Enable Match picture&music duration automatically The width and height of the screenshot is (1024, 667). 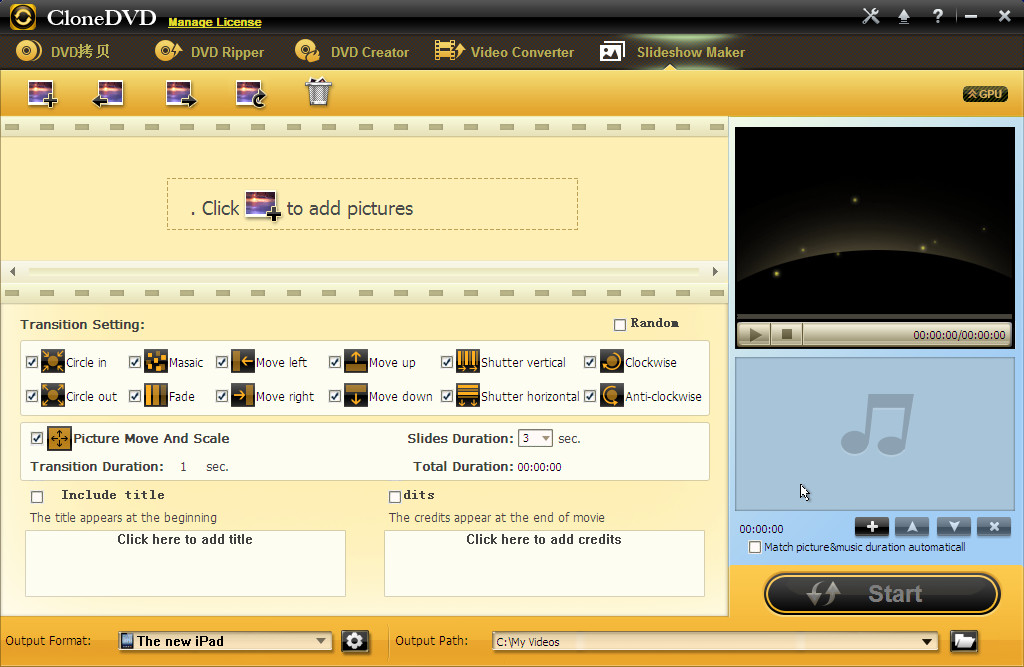click(755, 547)
